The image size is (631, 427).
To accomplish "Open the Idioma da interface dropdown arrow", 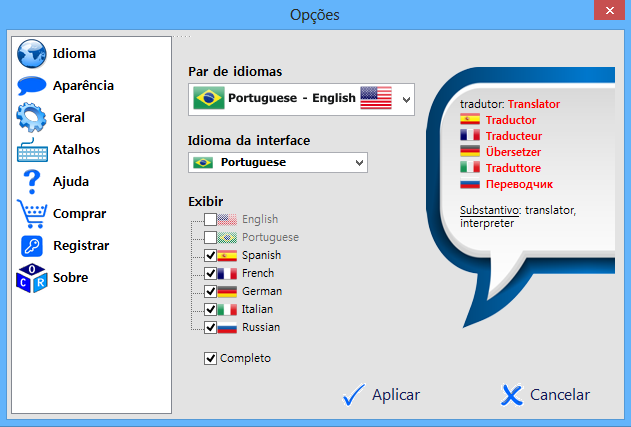I will point(359,163).
